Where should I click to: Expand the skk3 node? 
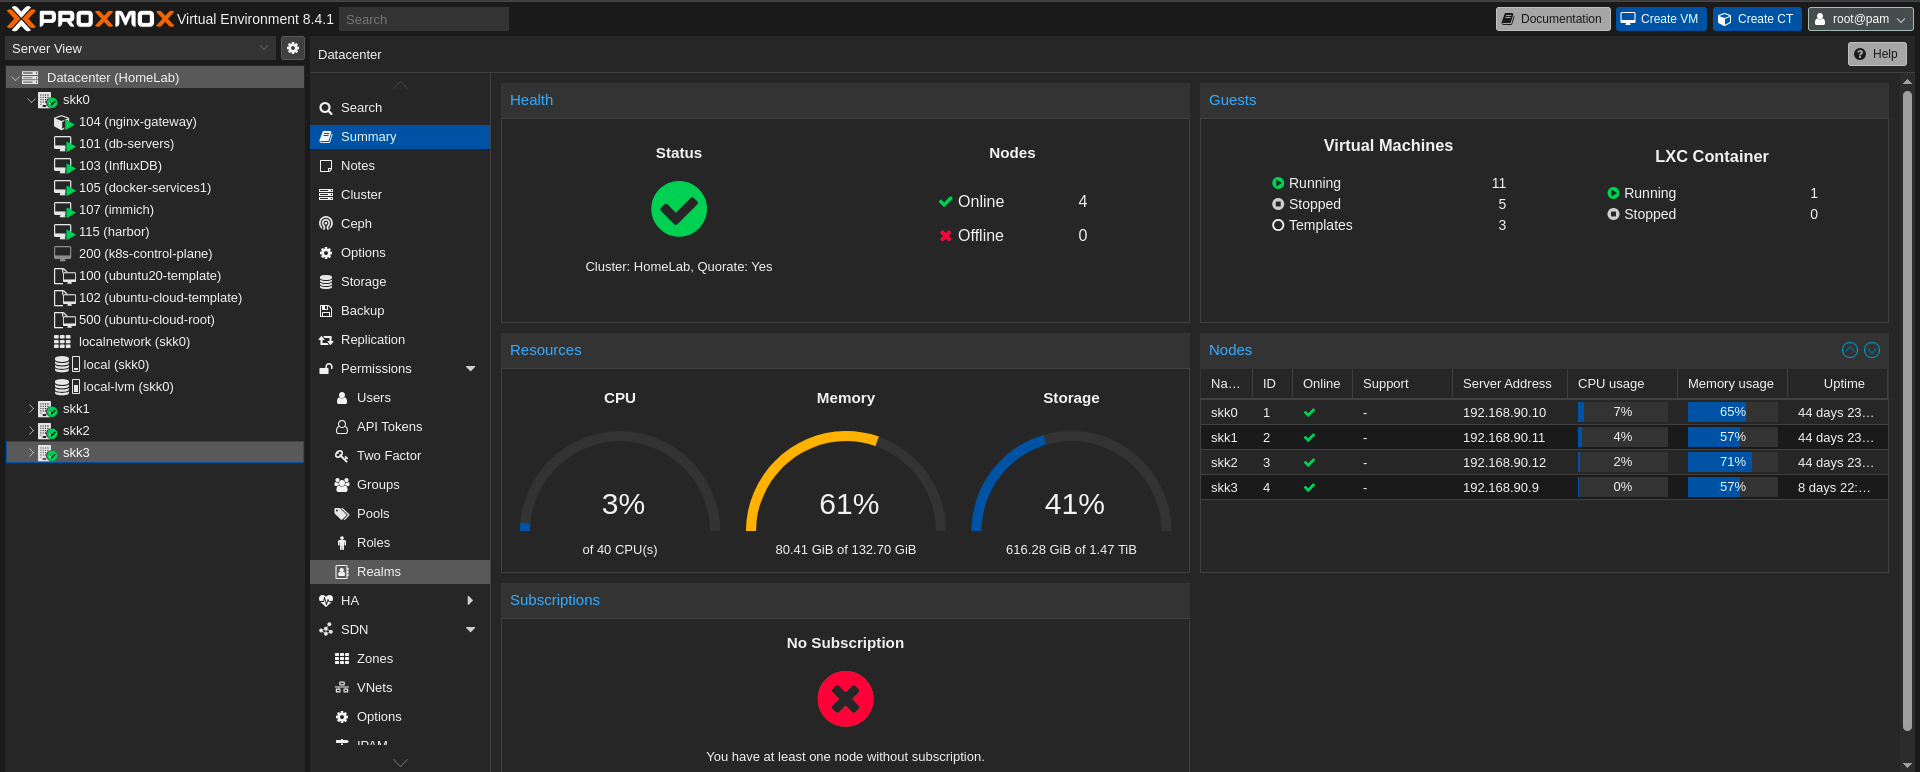coord(31,453)
